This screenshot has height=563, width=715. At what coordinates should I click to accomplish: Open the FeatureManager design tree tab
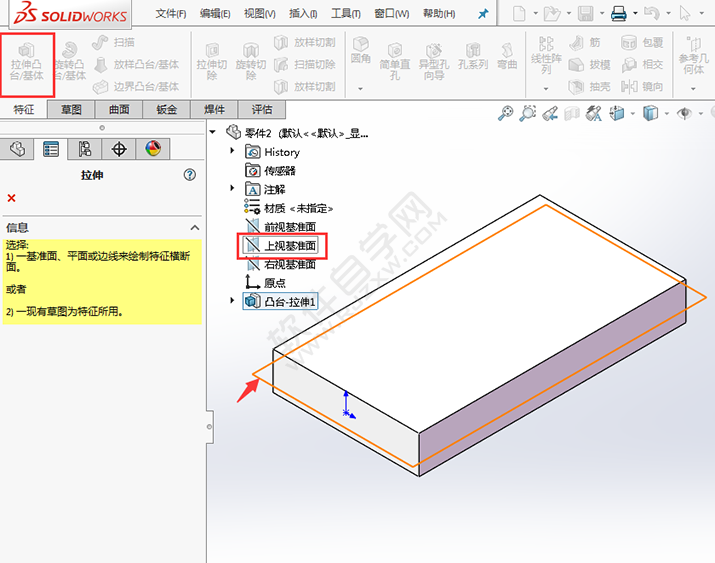(x=17, y=149)
